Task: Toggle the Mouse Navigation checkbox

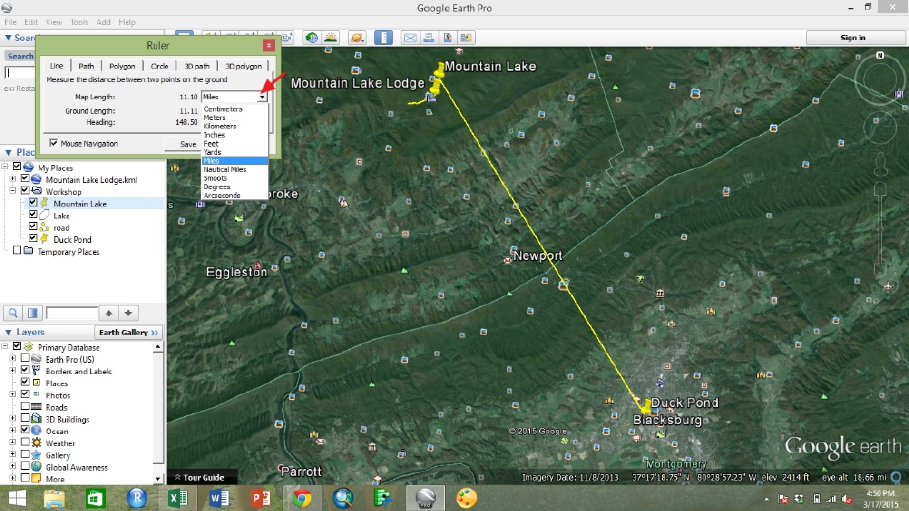Action: [53, 144]
